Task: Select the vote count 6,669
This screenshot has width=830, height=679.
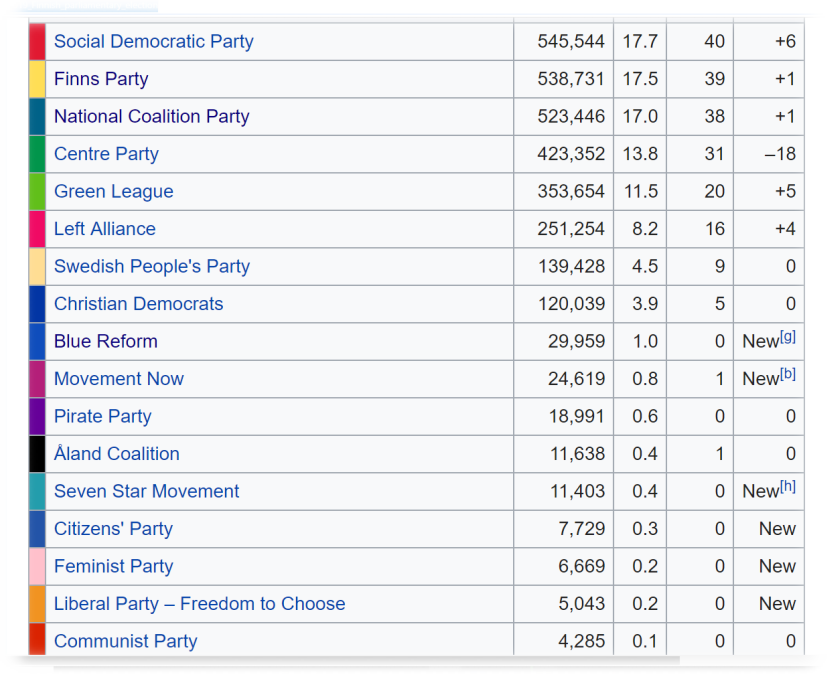Action: 582,566
